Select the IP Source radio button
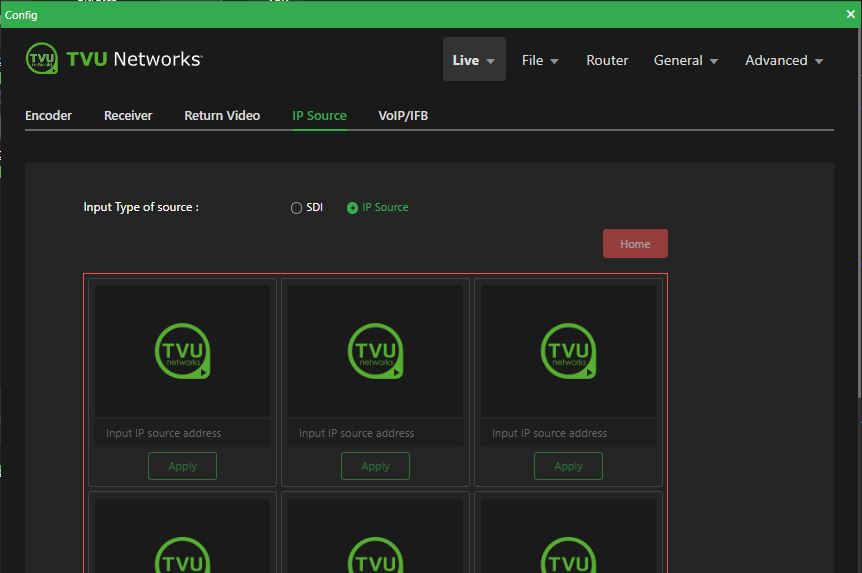The image size is (862, 573). [352, 208]
